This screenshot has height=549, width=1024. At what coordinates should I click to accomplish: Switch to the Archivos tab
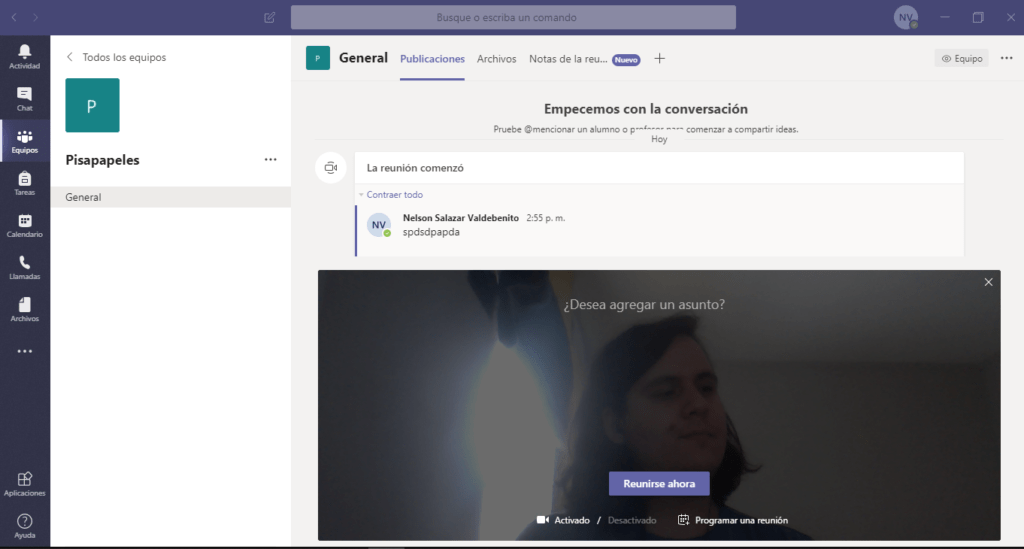coord(496,59)
